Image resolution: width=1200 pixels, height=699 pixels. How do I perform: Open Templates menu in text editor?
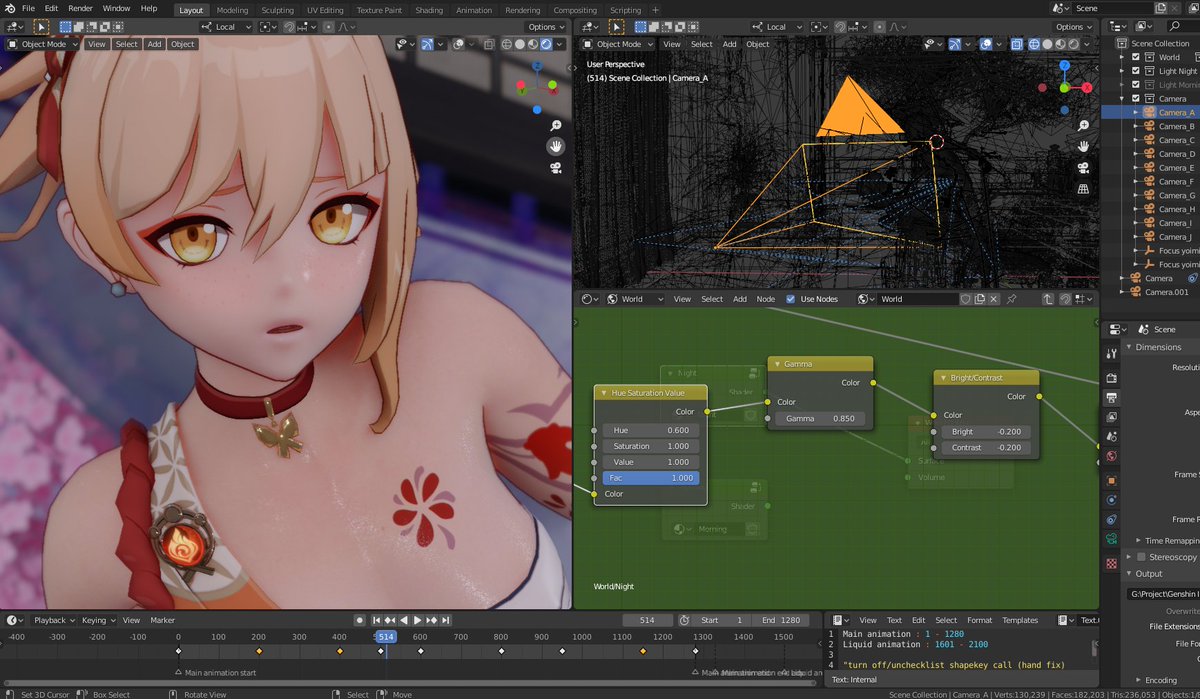pyautogui.click(x=1020, y=620)
